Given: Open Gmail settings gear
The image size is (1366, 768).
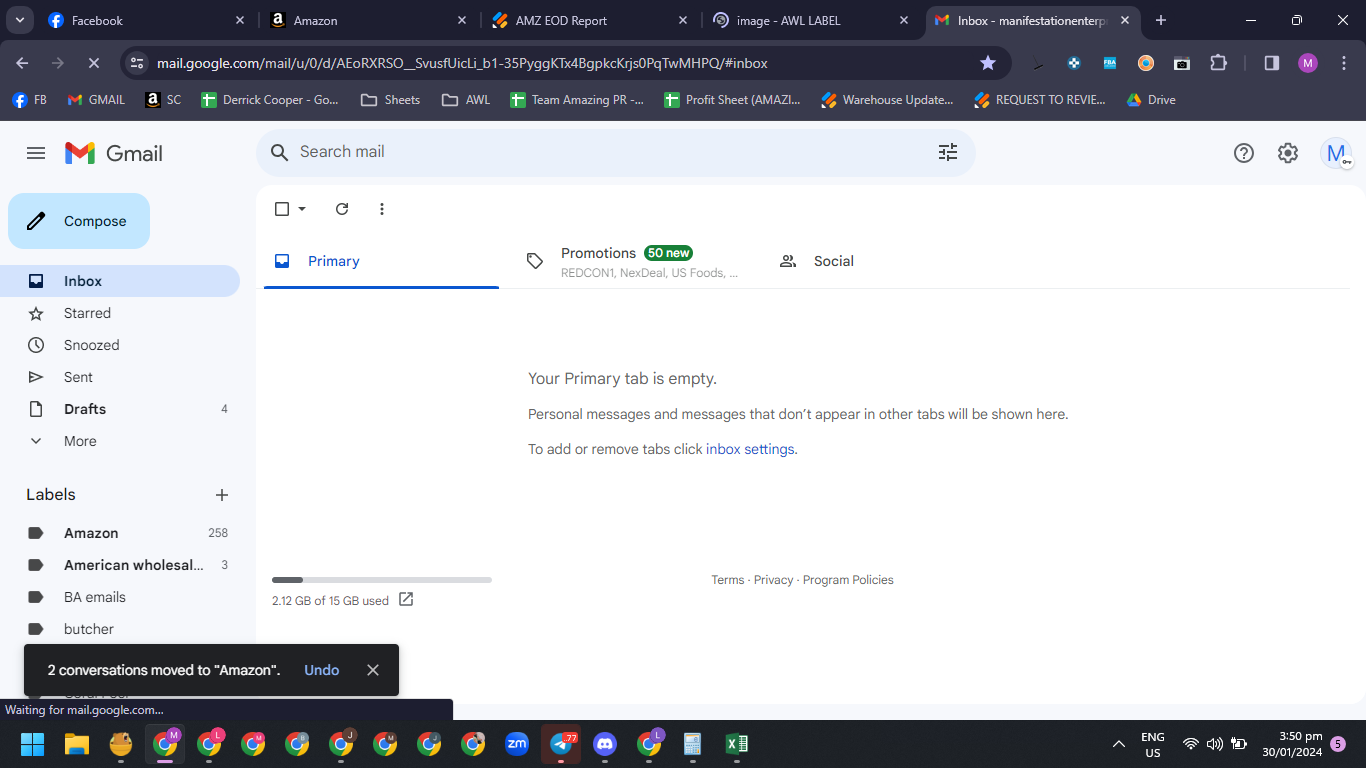Looking at the screenshot, I should [x=1288, y=153].
